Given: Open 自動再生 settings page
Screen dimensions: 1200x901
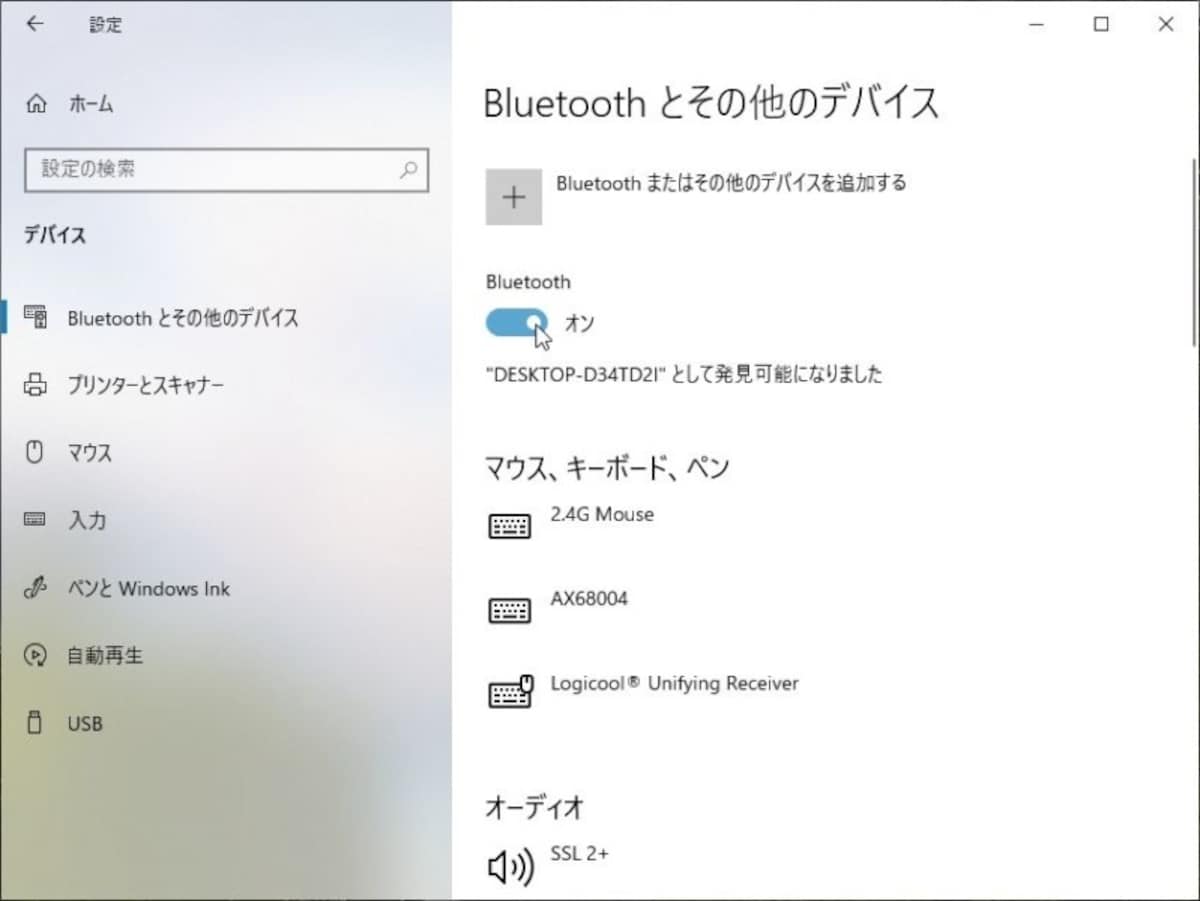Looking at the screenshot, I should click(x=105, y=656).
